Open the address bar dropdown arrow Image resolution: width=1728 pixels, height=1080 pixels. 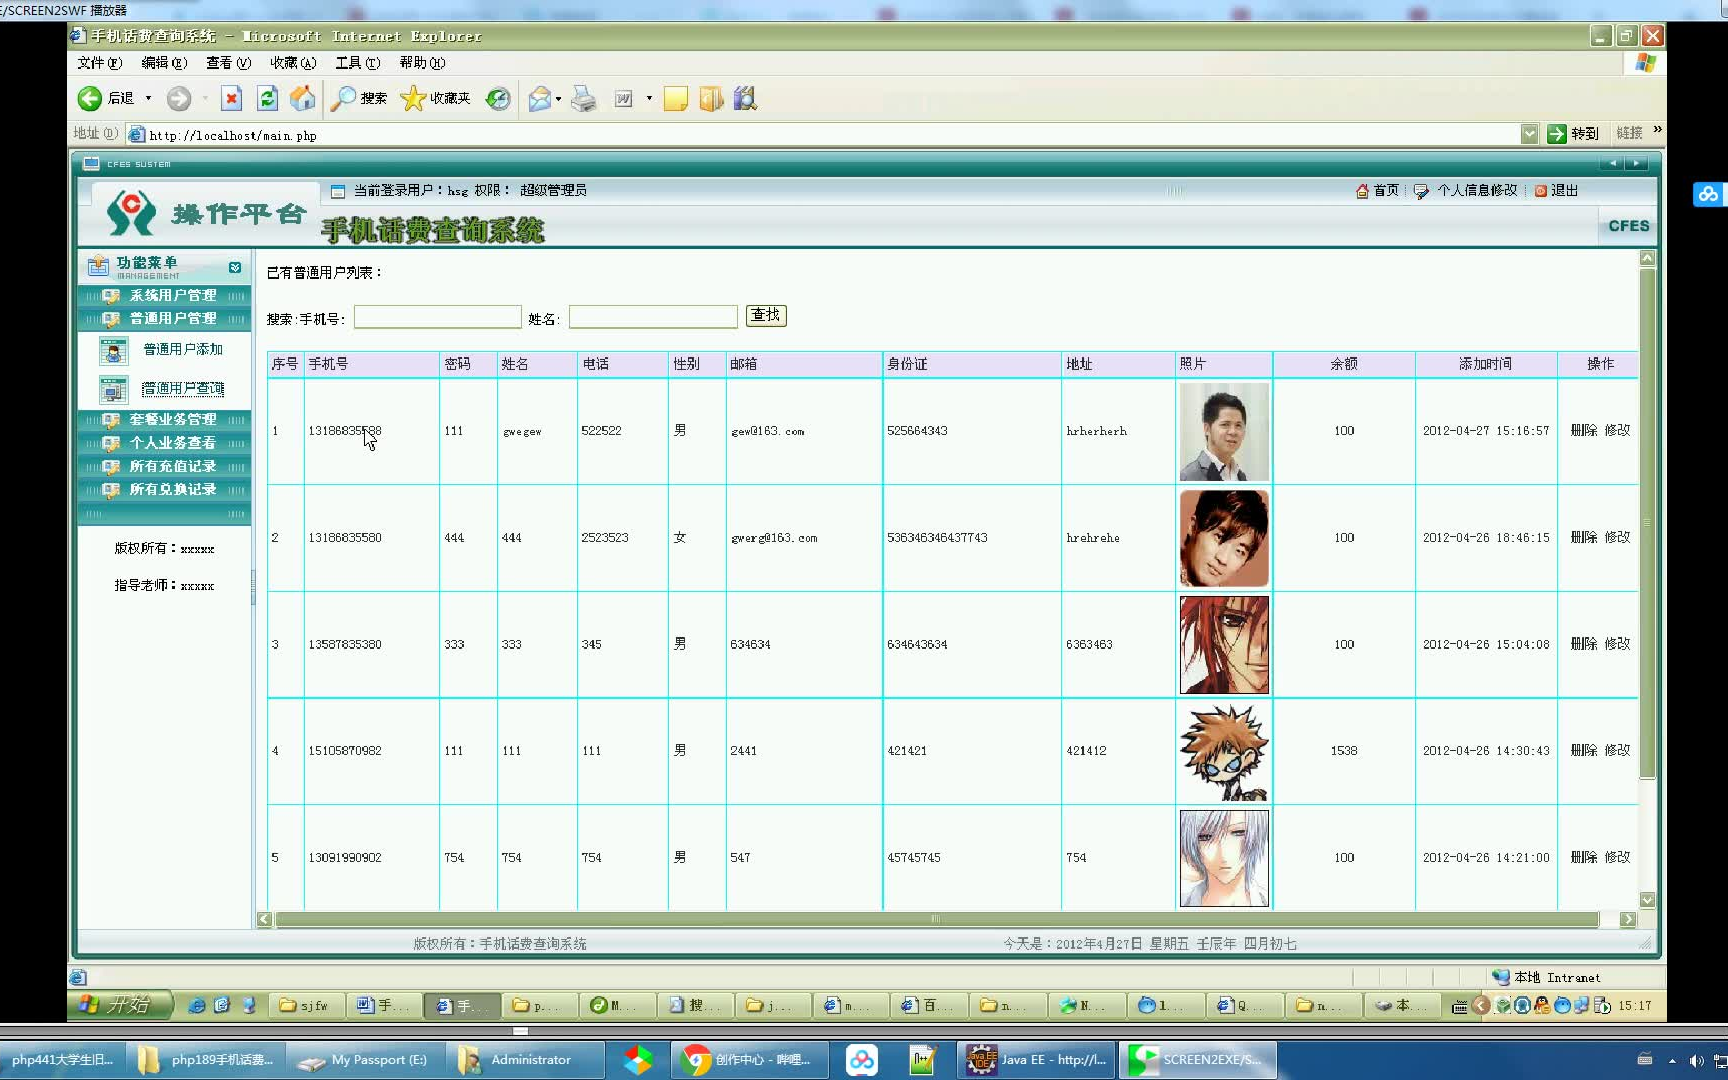pyautogui.click(x=1529, y=133)
